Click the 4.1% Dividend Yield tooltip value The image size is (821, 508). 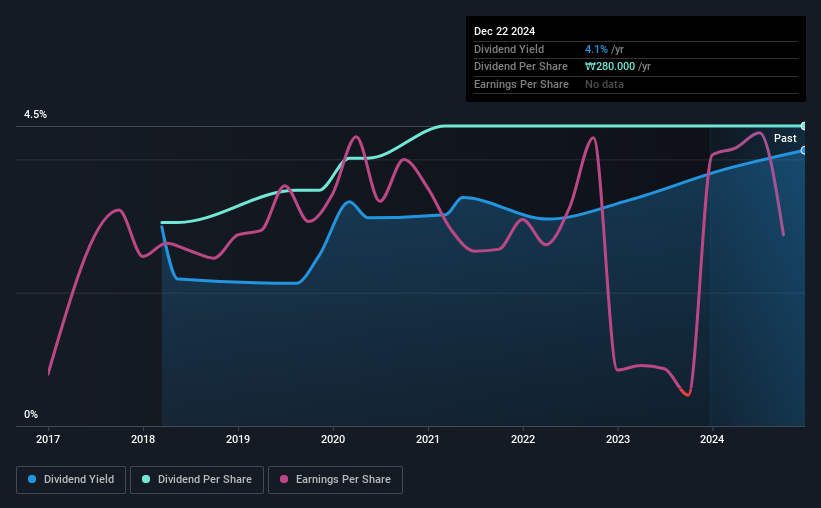click(x=596, y=49)
